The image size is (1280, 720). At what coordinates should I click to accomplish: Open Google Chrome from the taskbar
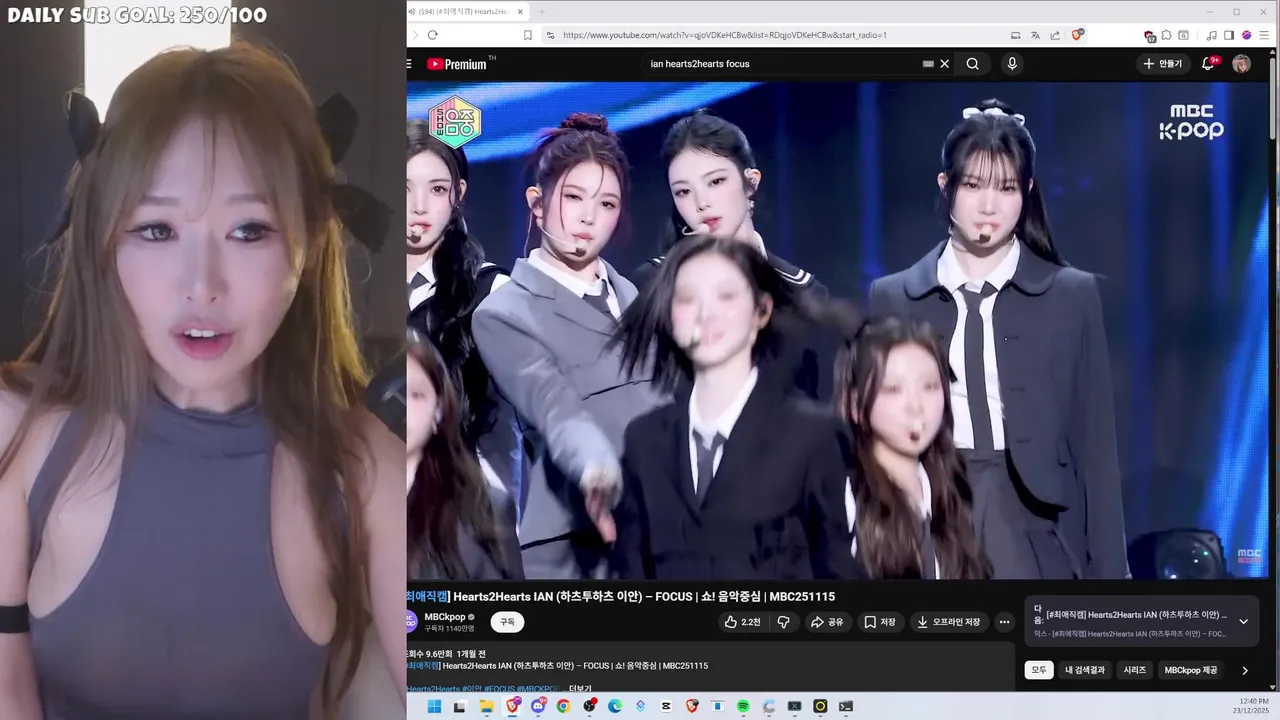click(x=563, y=706)
